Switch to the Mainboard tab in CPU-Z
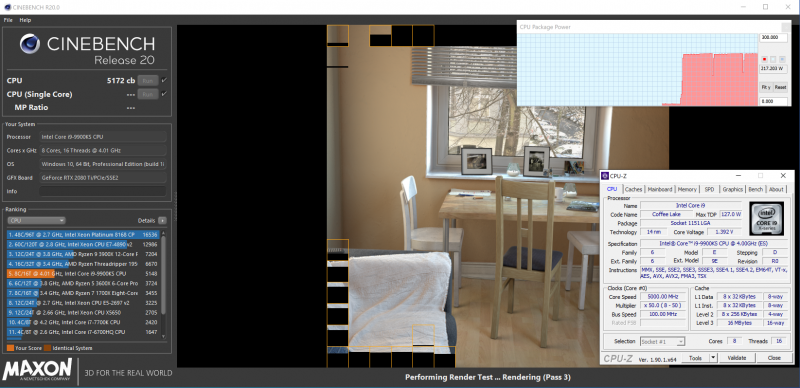This screenshot has height=388, width=800. point(660,189)
